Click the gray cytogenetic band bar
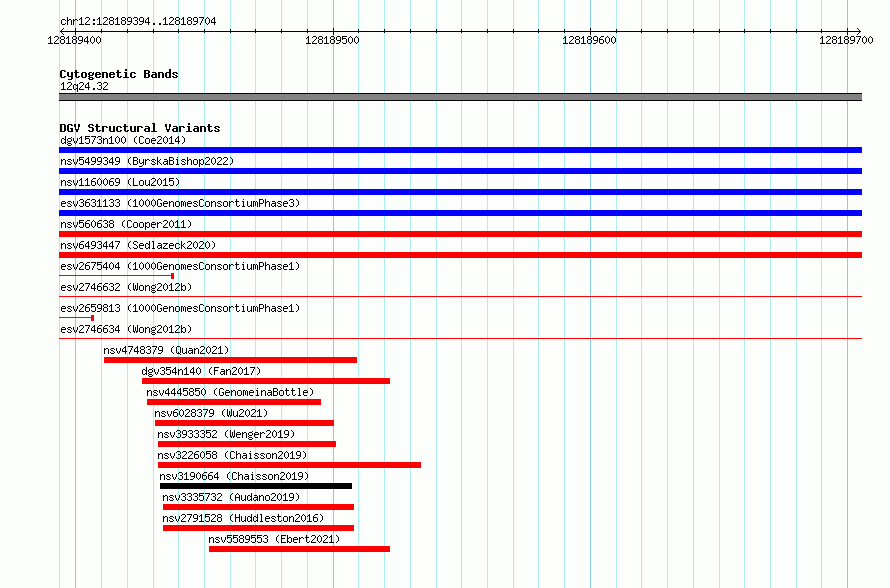 (460, 97)
